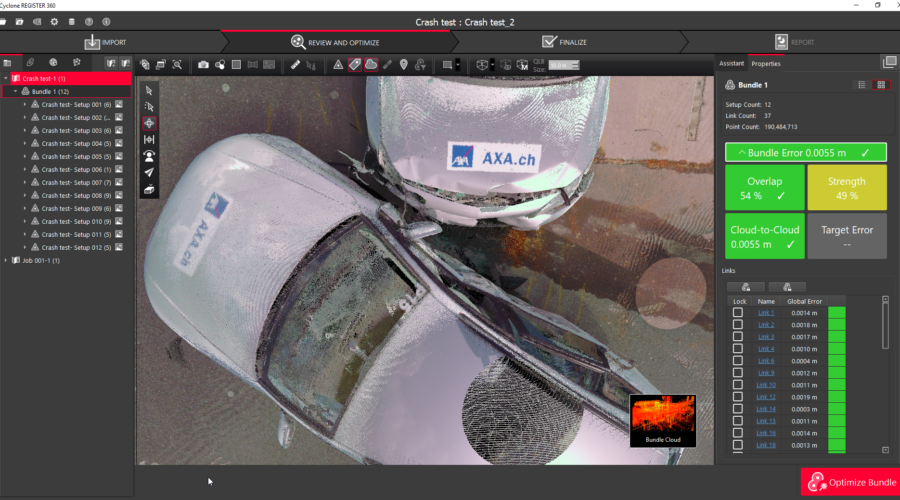Go to the REVIEW AND OPTIMIZE step
Image resolution: width=900 pixels, height=500 pixels.
336,42
